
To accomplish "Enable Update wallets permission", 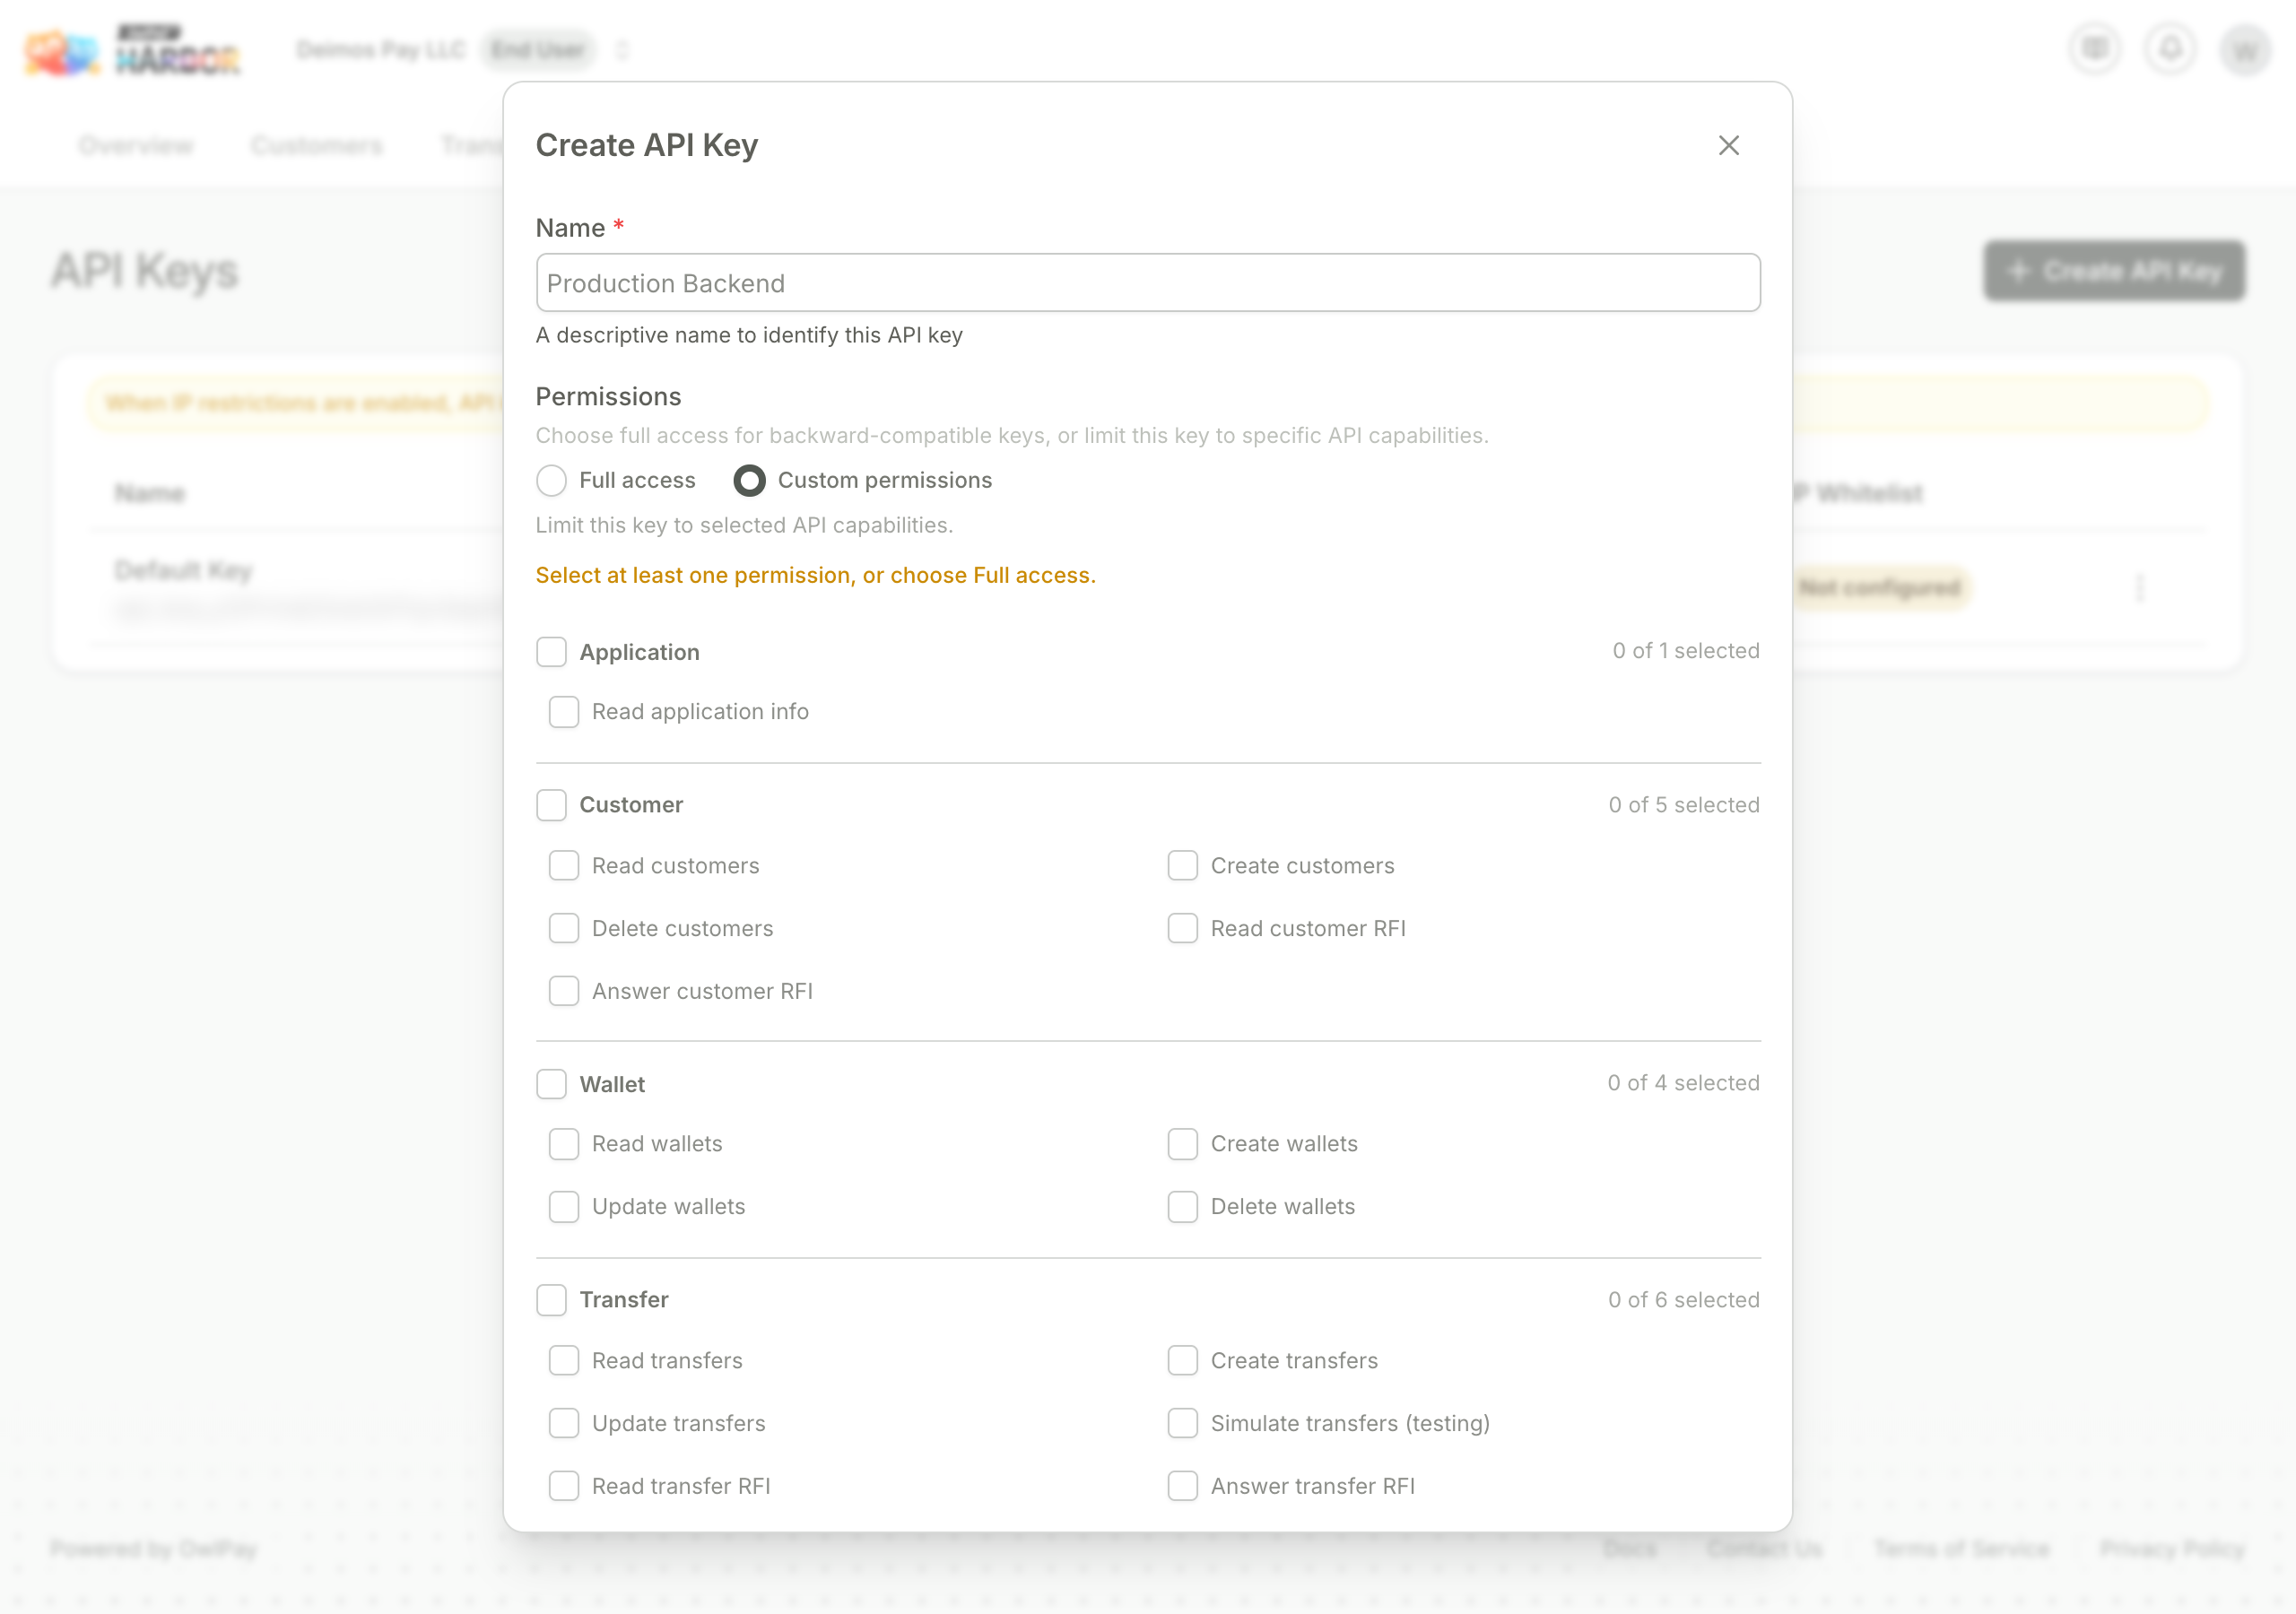I will tap(564, 1207).
